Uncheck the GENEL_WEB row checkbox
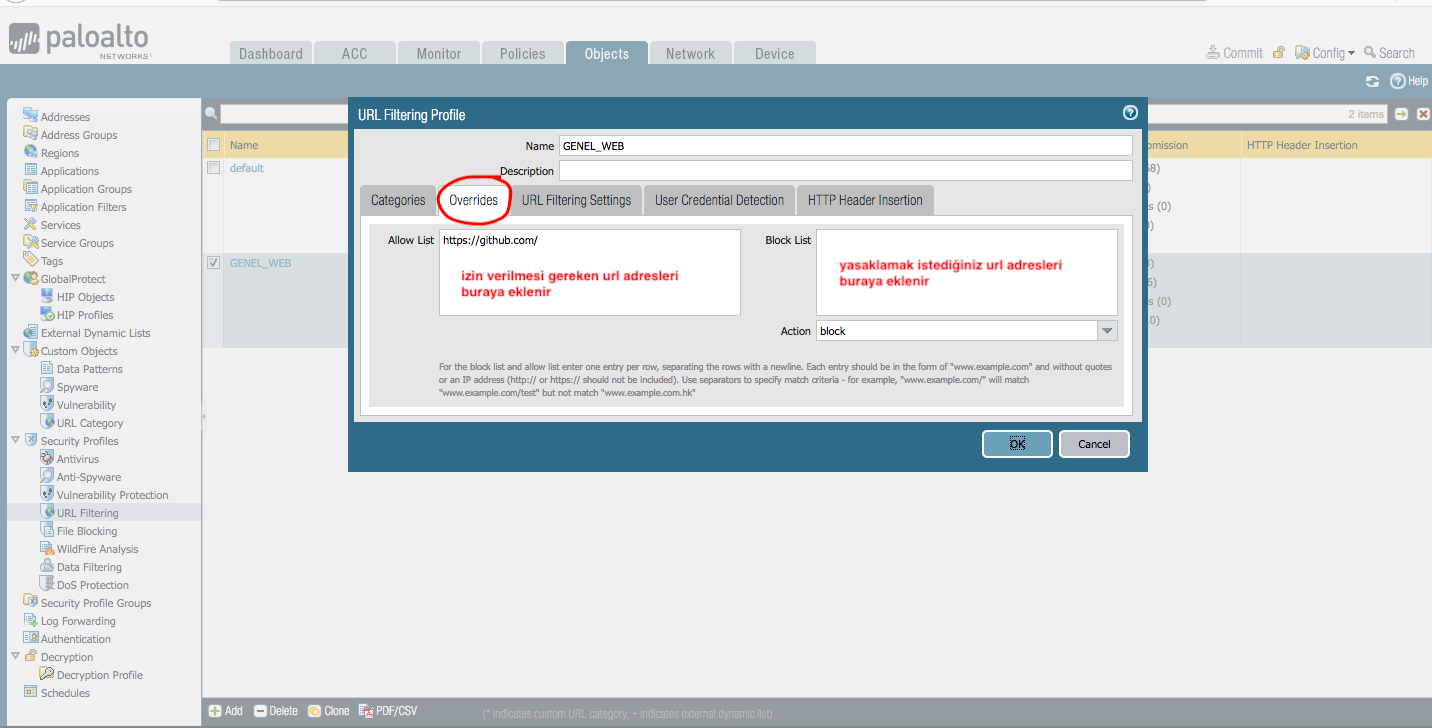 click(x=213, y=263)
